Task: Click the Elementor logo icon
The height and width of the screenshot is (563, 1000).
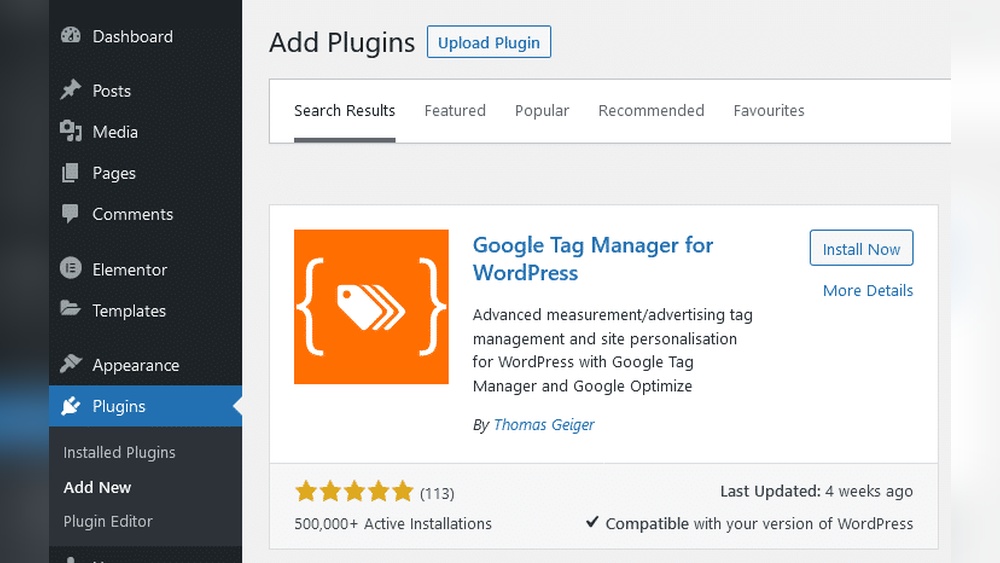Action: pos(71,268)
